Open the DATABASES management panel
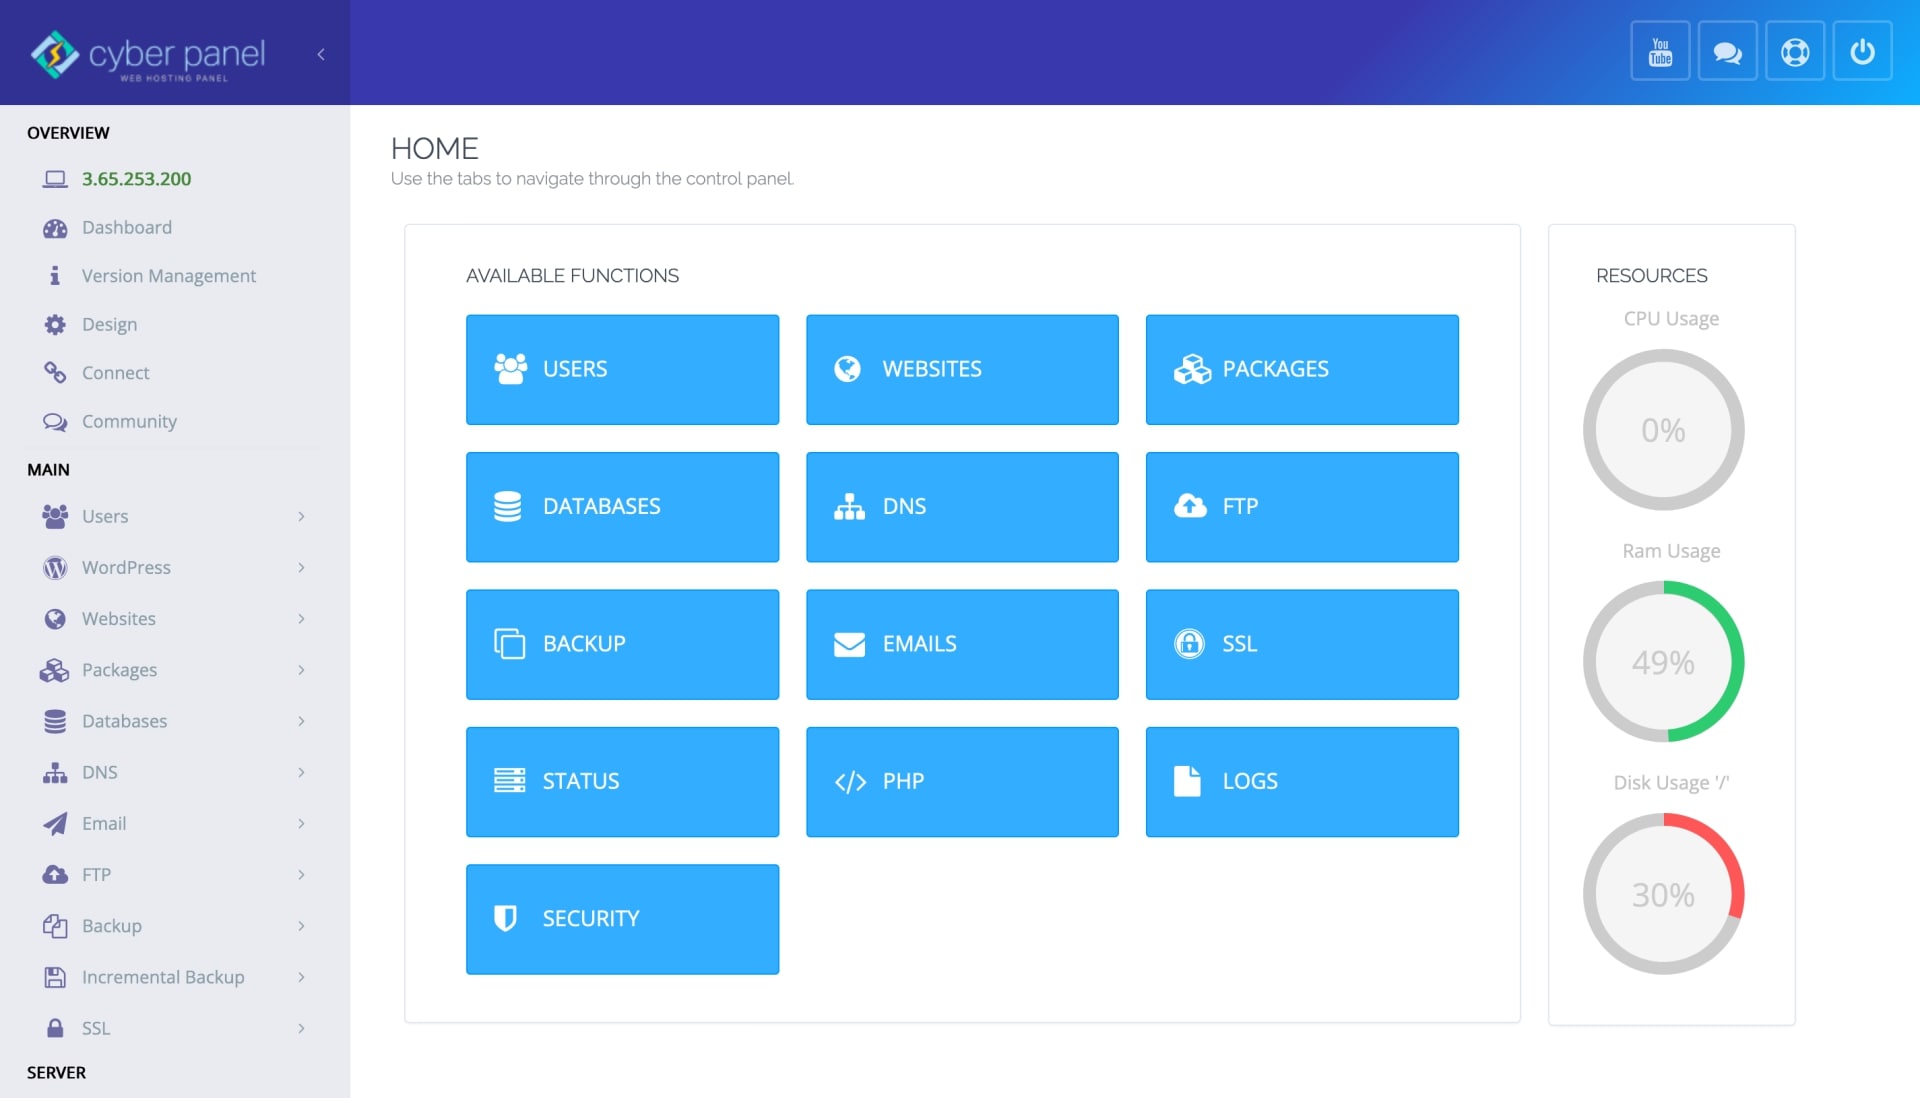1920x1098 pixels. point(621,506)
